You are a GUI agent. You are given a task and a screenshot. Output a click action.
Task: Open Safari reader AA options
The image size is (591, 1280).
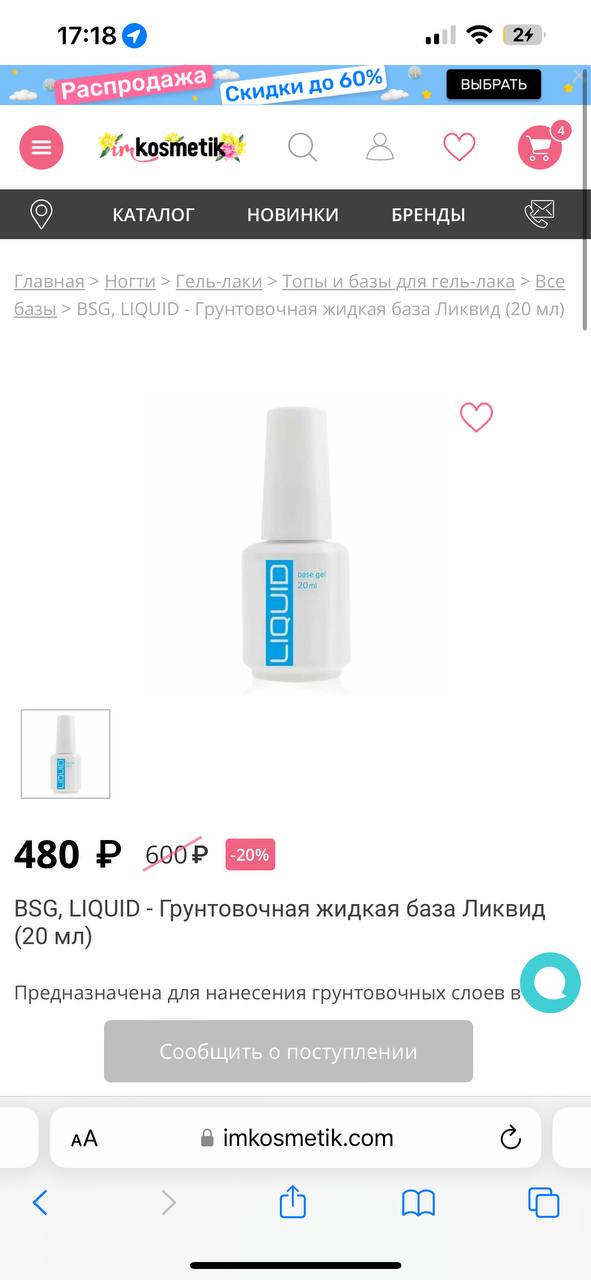coord(85,1138)
